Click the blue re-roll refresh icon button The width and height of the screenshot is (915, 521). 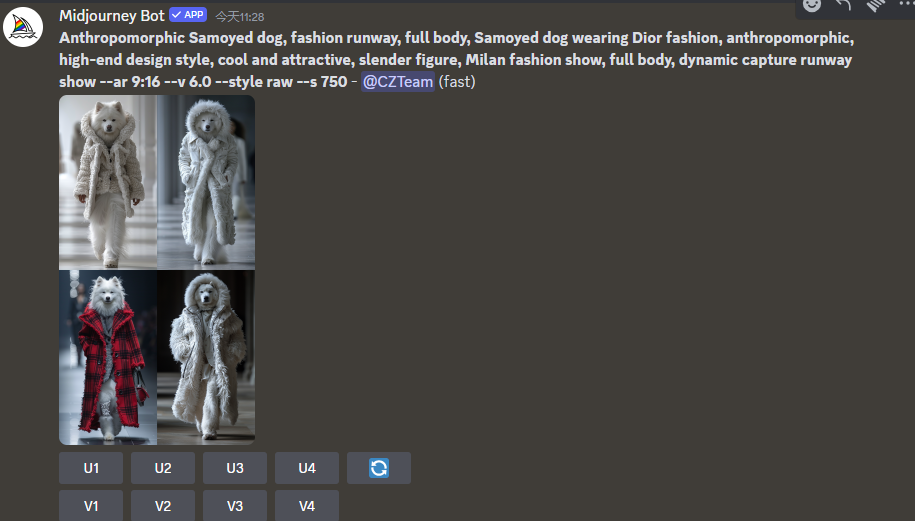coord(379,468)
